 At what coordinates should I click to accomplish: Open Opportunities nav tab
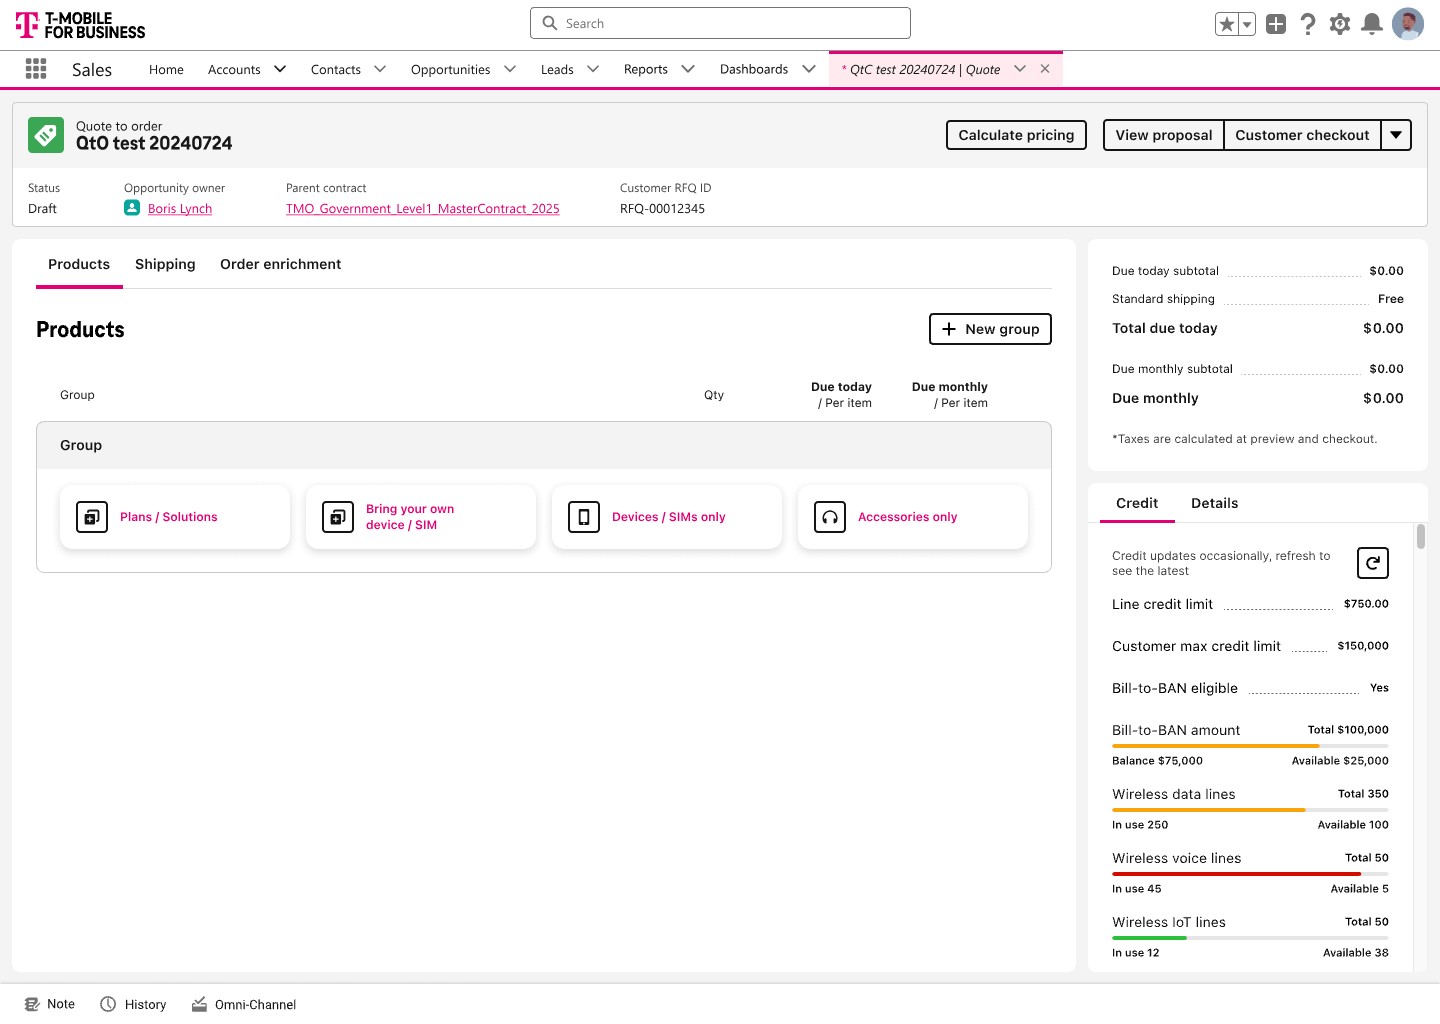pos(450,69)
